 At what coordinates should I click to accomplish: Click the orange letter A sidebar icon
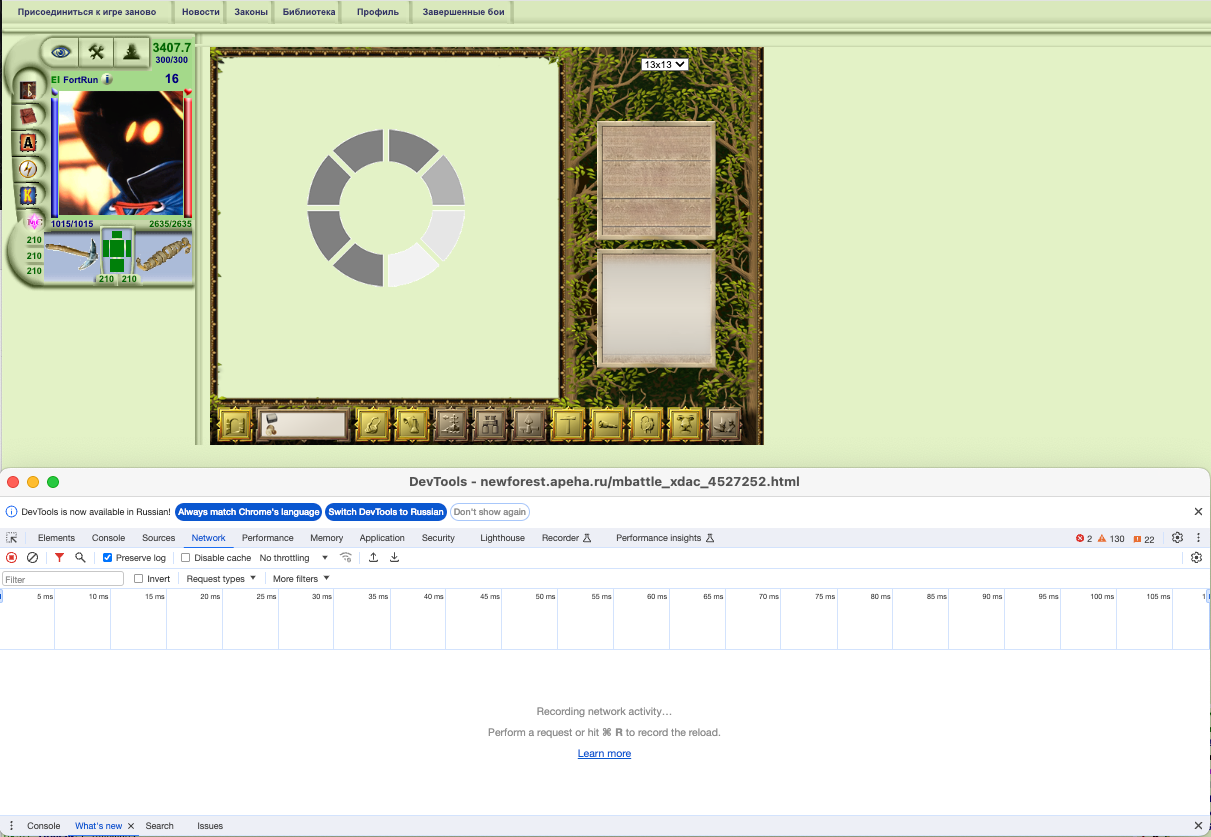28,142
